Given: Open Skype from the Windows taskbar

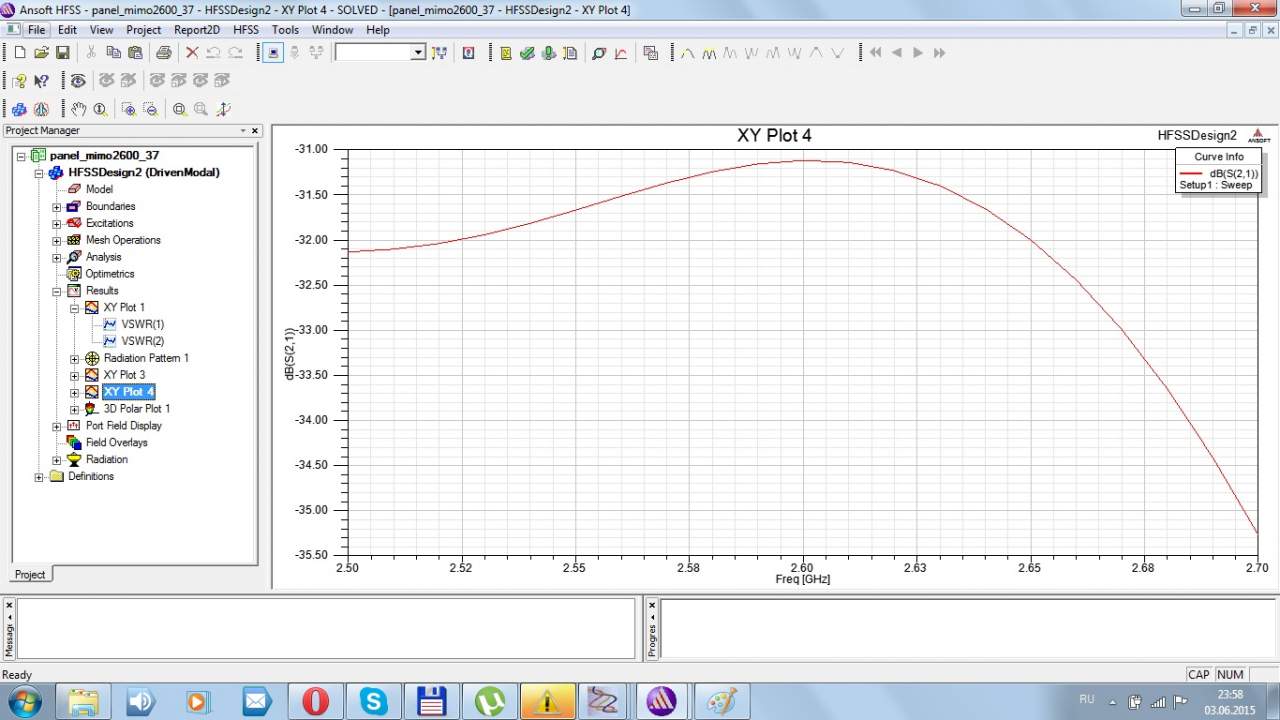Looking at the screenshot, I should pos(374,701).
